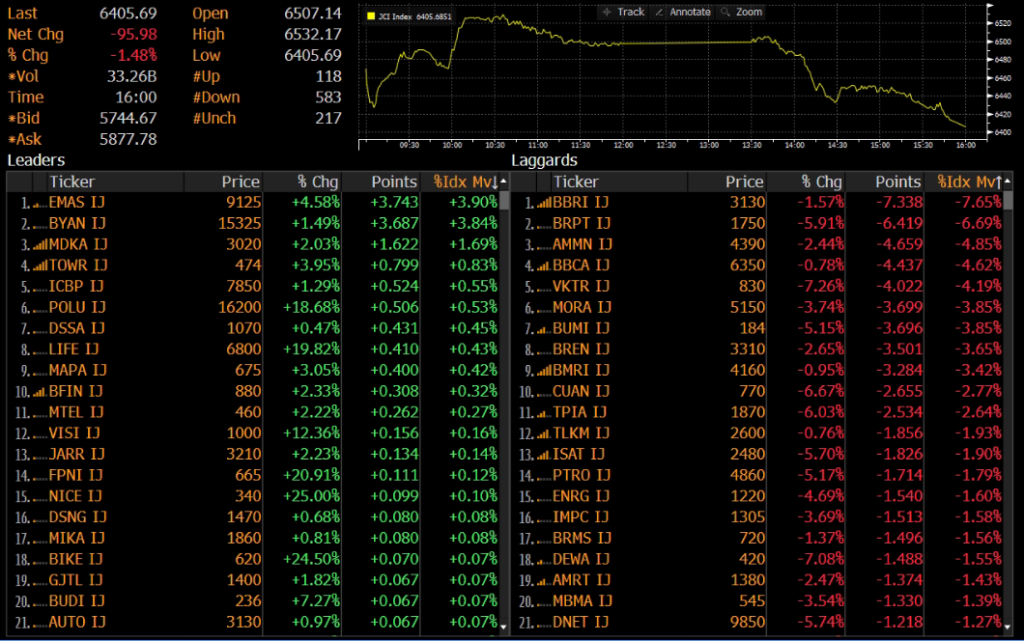The image size is (1024, 641).
Task: Click the Last value 6405.69
Action: pos(128,13)
